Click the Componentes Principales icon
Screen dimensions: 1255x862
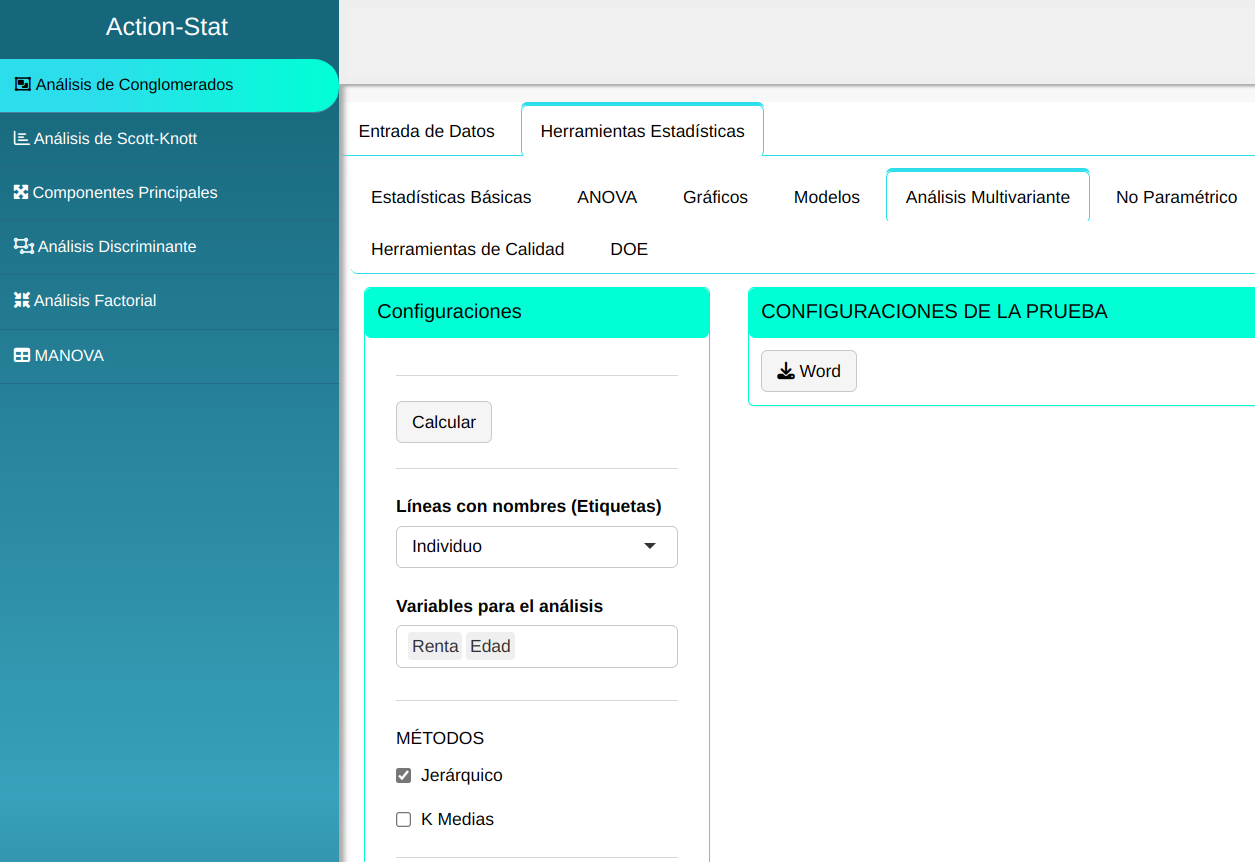21,192
